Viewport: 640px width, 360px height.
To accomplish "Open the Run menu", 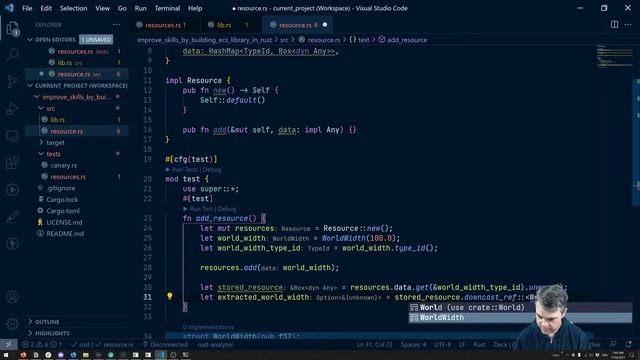I will pyautogui.click(x=140, y=8).
